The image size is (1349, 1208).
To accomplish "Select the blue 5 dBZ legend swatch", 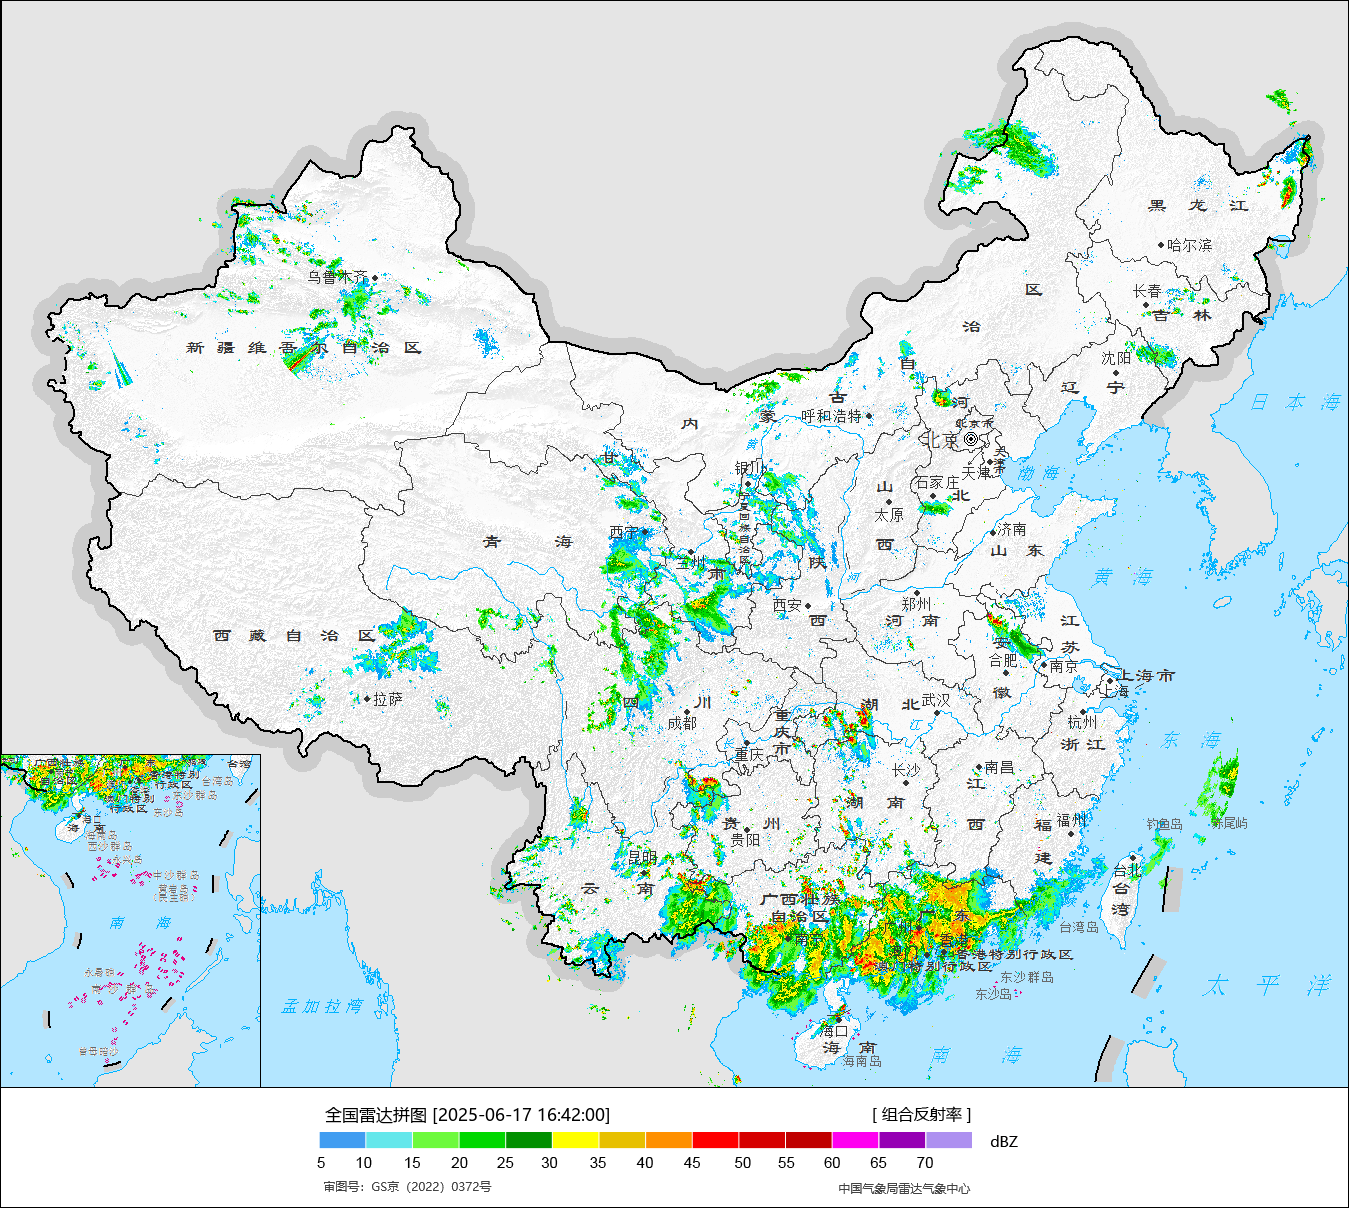I will (342, 1140).
